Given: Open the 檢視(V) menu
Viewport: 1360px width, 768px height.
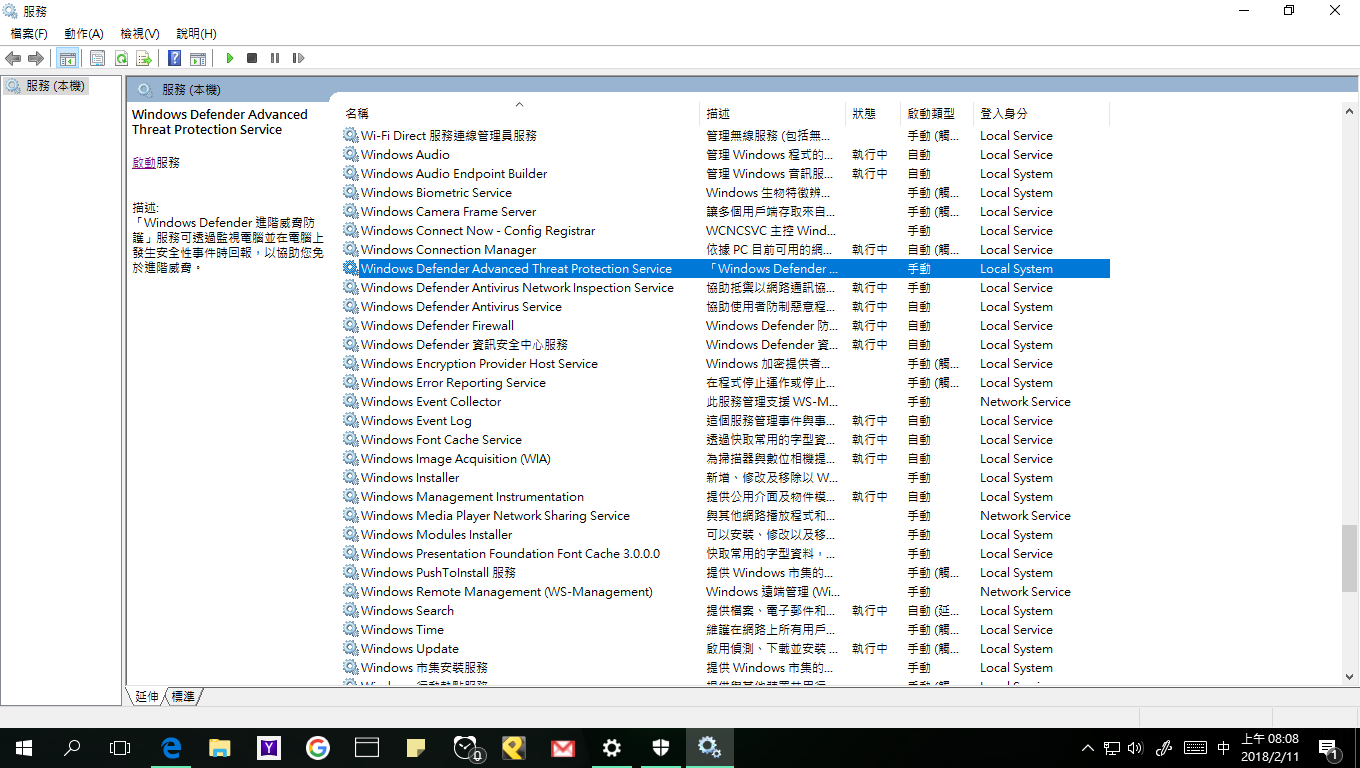Looking at the screenshot, I should point(140,34).
